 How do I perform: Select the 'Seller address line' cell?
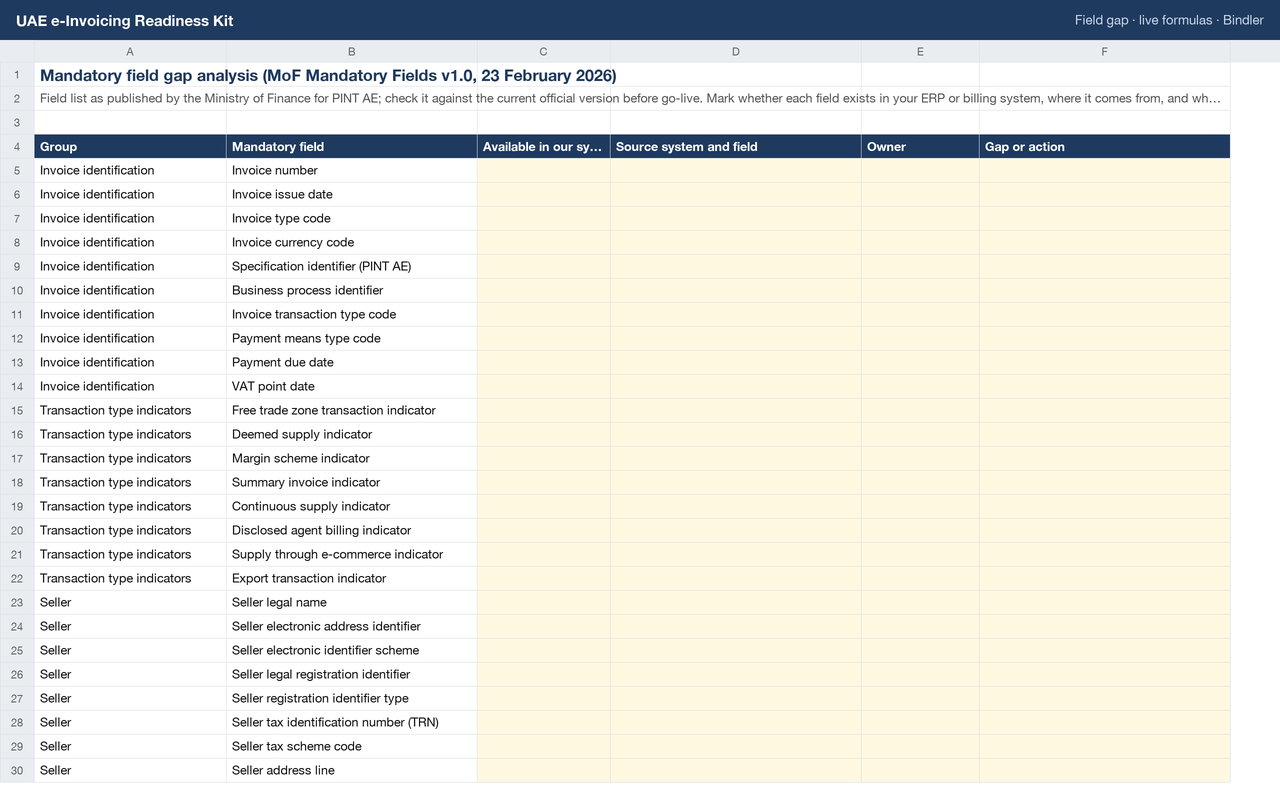(351, 770)
